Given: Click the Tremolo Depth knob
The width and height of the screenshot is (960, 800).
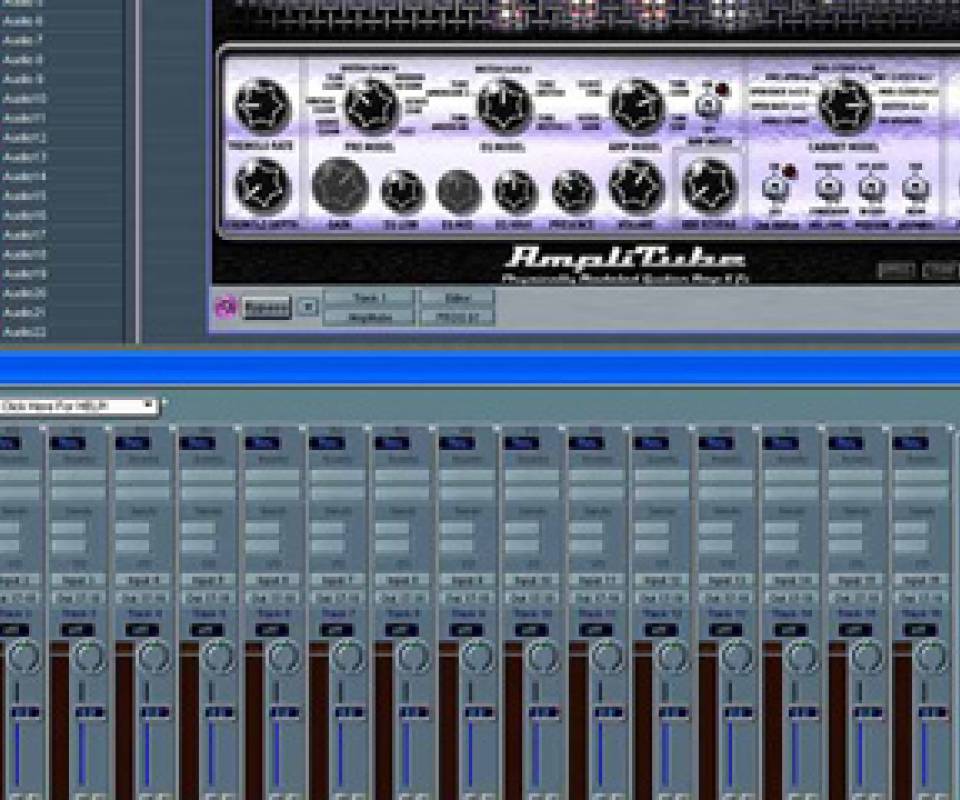Looking at the screenshot, I should click(263, 185).
